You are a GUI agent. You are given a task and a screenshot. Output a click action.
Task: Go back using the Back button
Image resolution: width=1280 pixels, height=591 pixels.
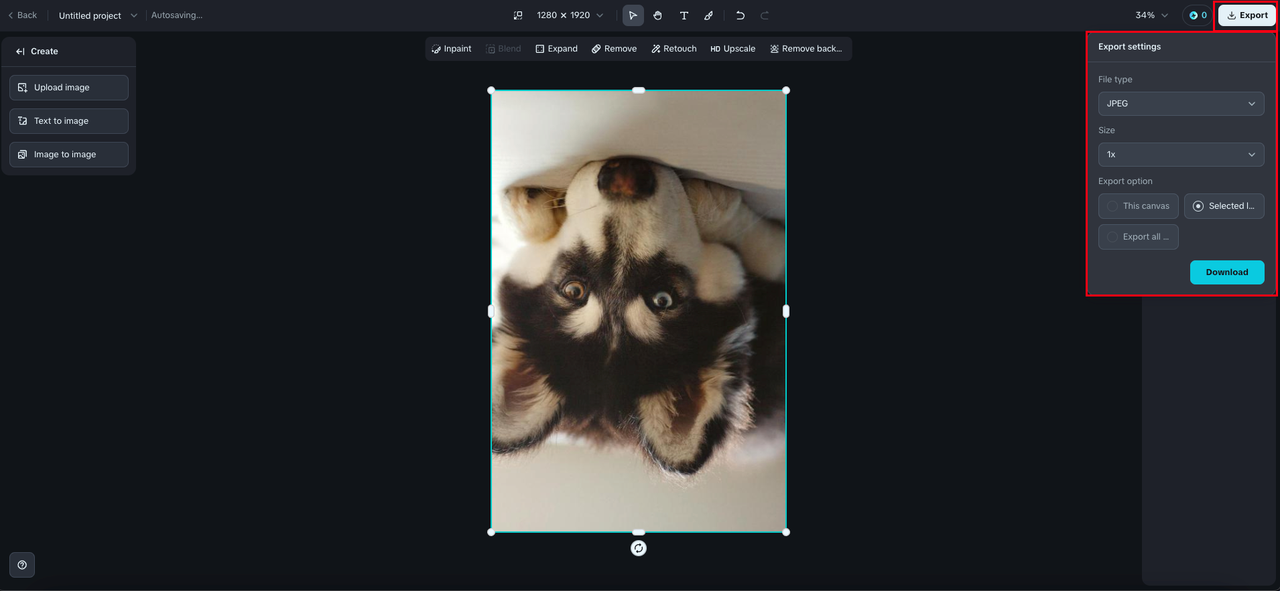pyautogui.click(x=22, y=15)
